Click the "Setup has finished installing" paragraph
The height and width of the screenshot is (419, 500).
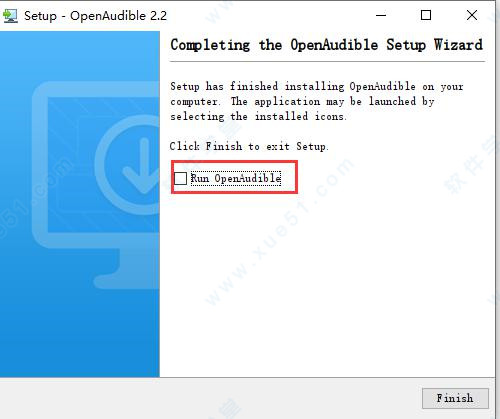click(x=317, y=101)
